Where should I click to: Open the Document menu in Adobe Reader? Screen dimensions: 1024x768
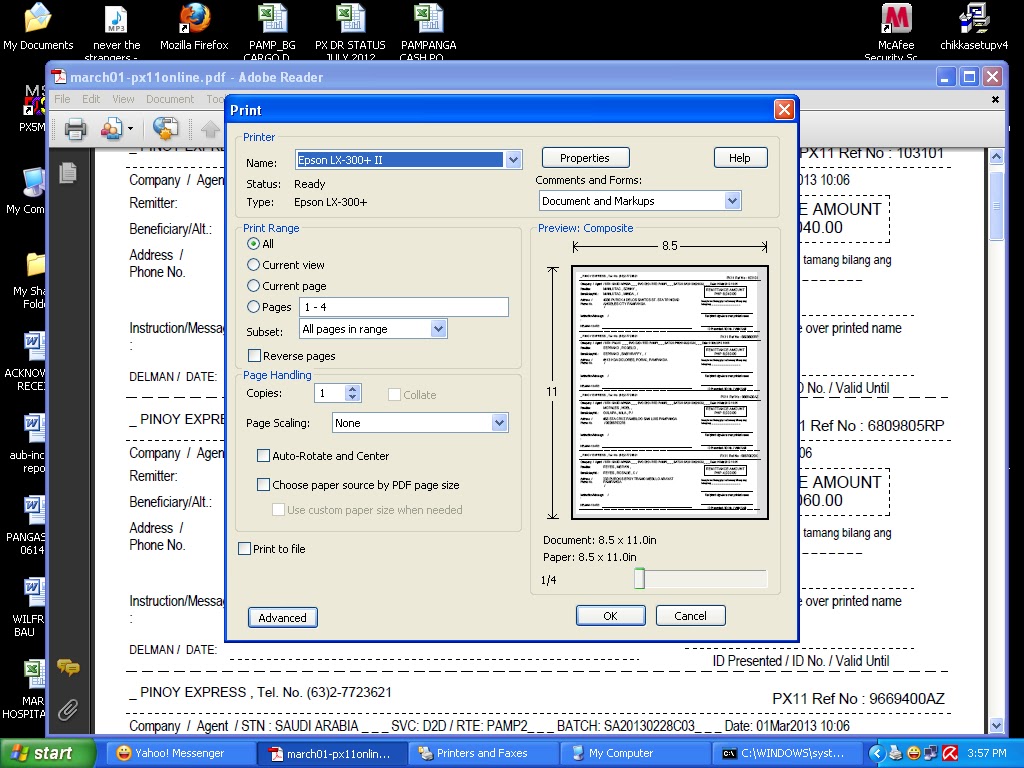tap(170, 99)
